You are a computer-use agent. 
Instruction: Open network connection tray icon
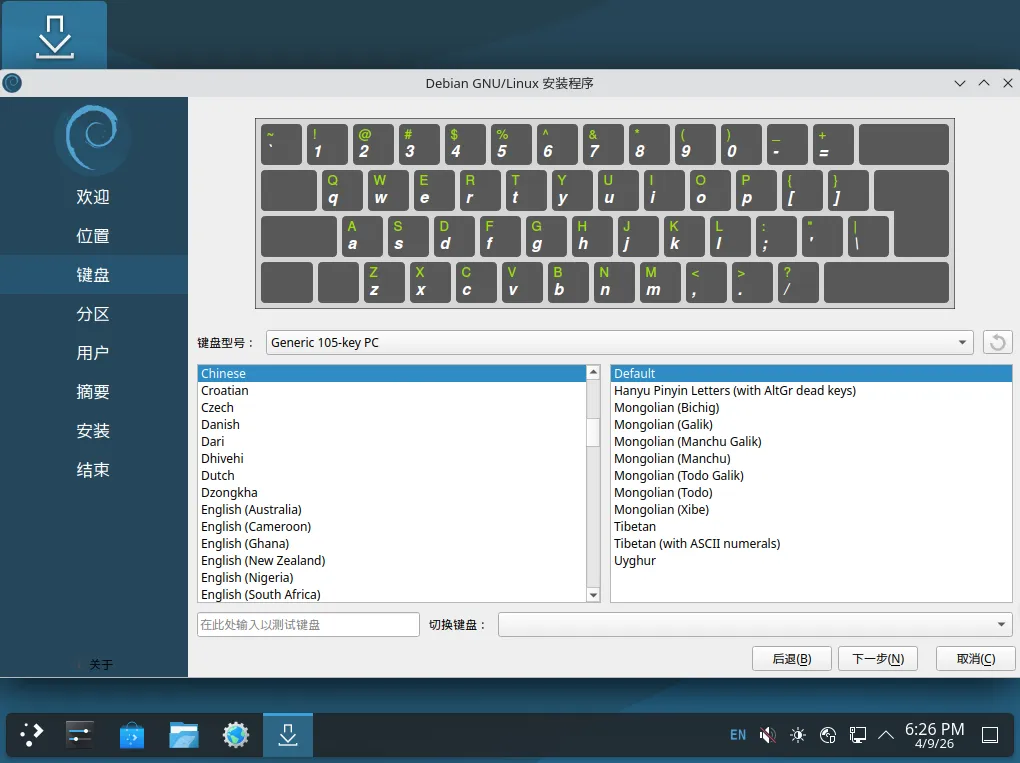pyautogui.click(x=857, y=735)
